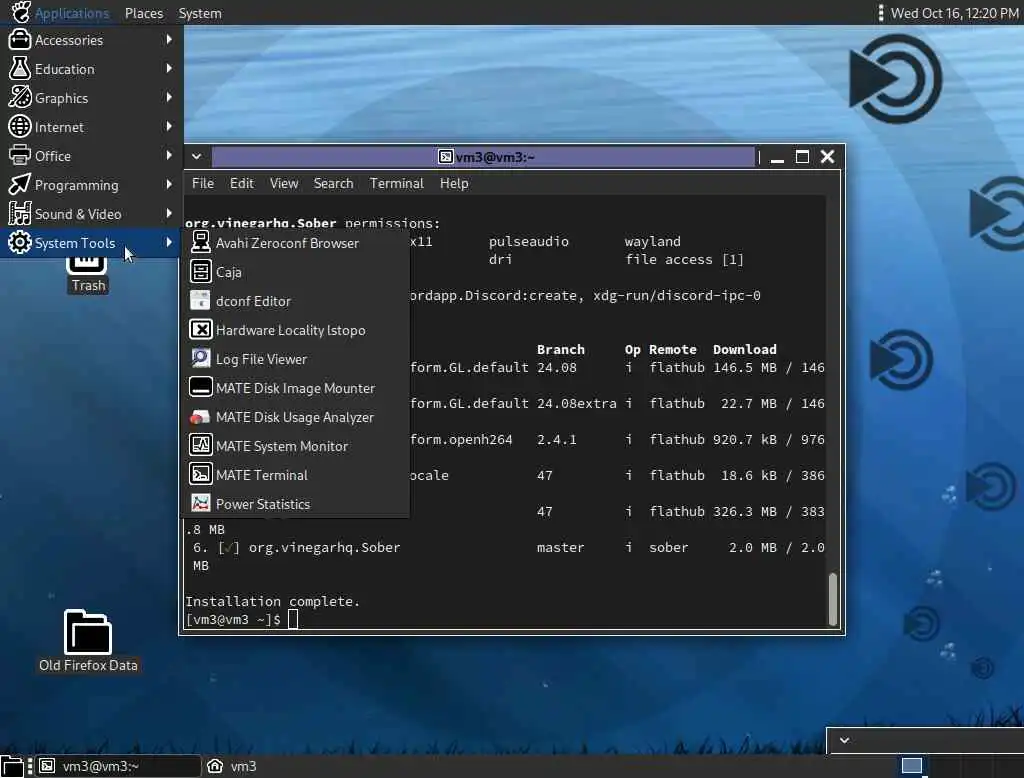Click the Education flask icon
The image size is (1024, 778).
click(20, 69)
